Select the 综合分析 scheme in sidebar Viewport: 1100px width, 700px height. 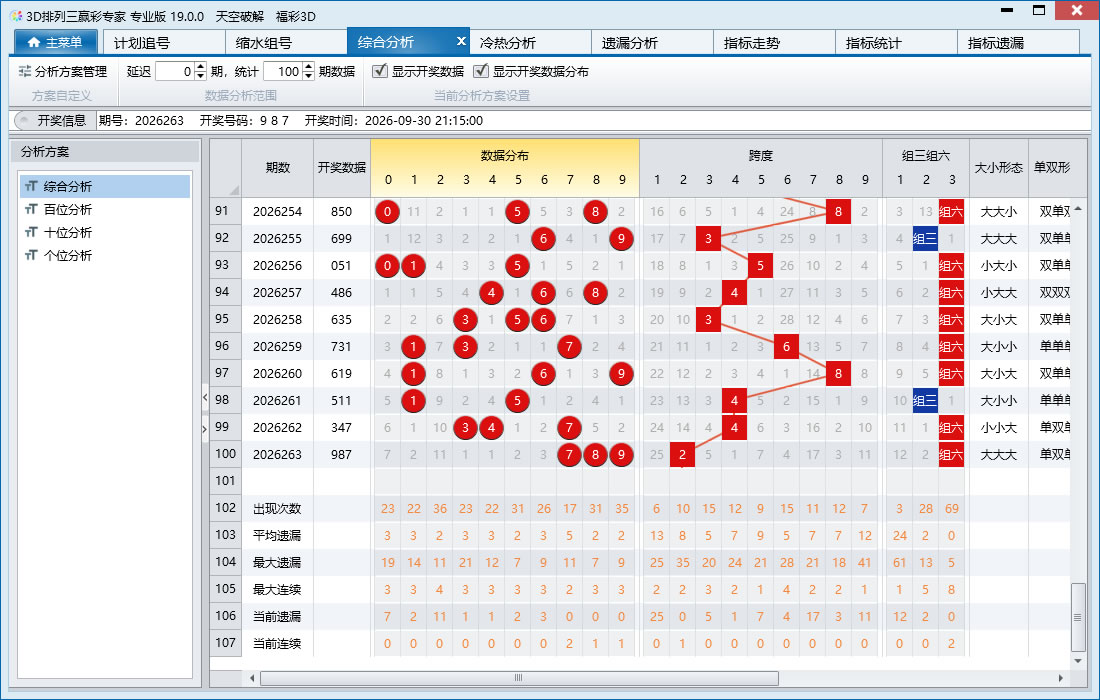[x=105, y=186]
